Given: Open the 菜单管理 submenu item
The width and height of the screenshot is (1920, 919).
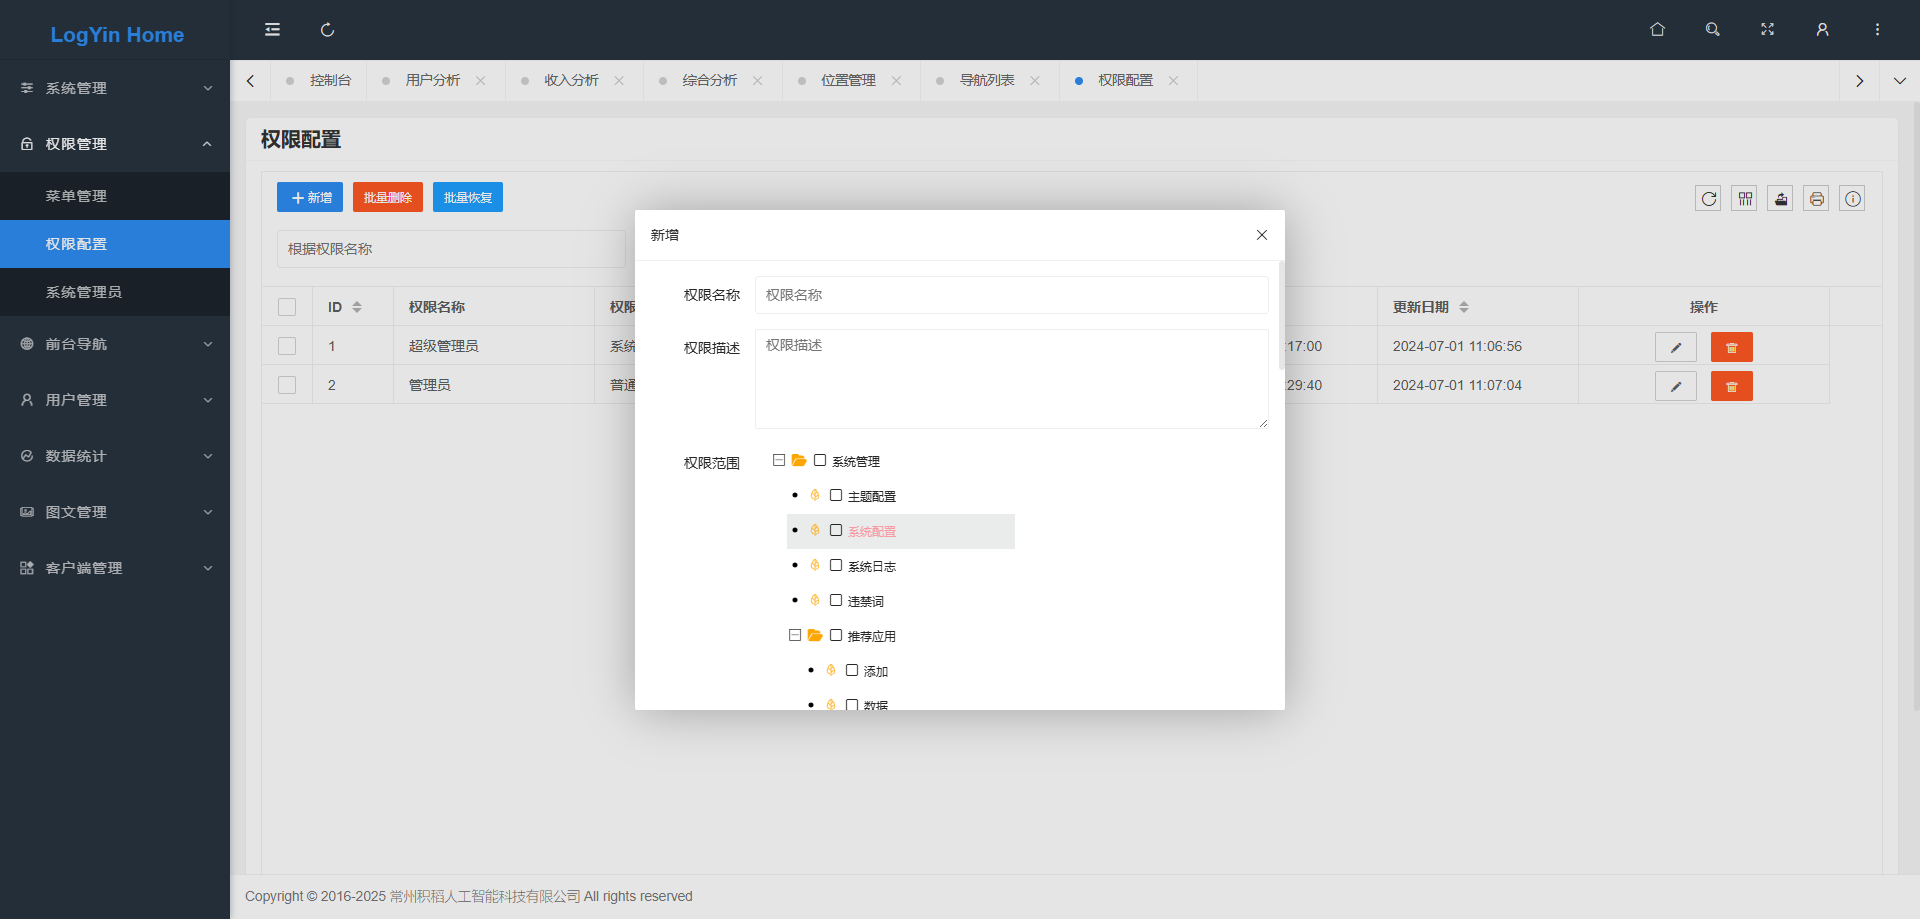Looking at the screenshot, I should point(115,196).
